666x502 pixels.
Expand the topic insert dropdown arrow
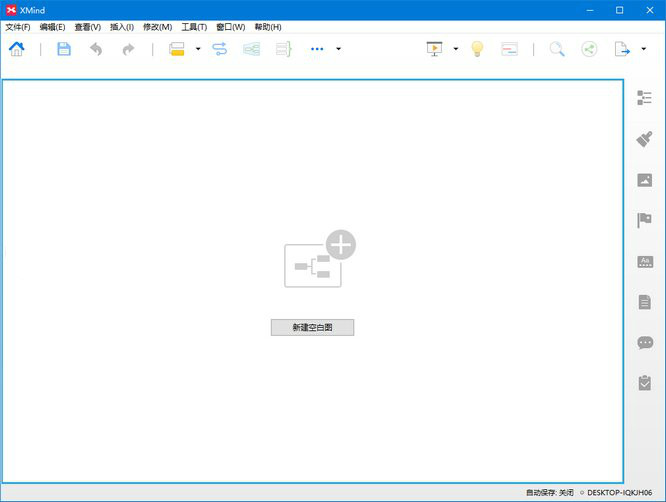pyautogui.click(x=198, y=49)
